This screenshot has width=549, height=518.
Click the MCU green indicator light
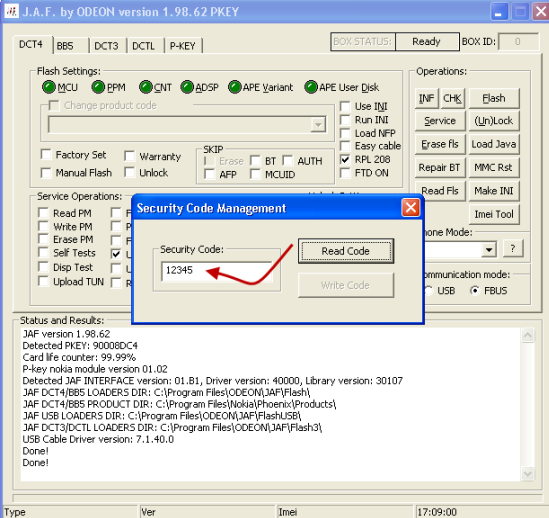click(49, 87)
